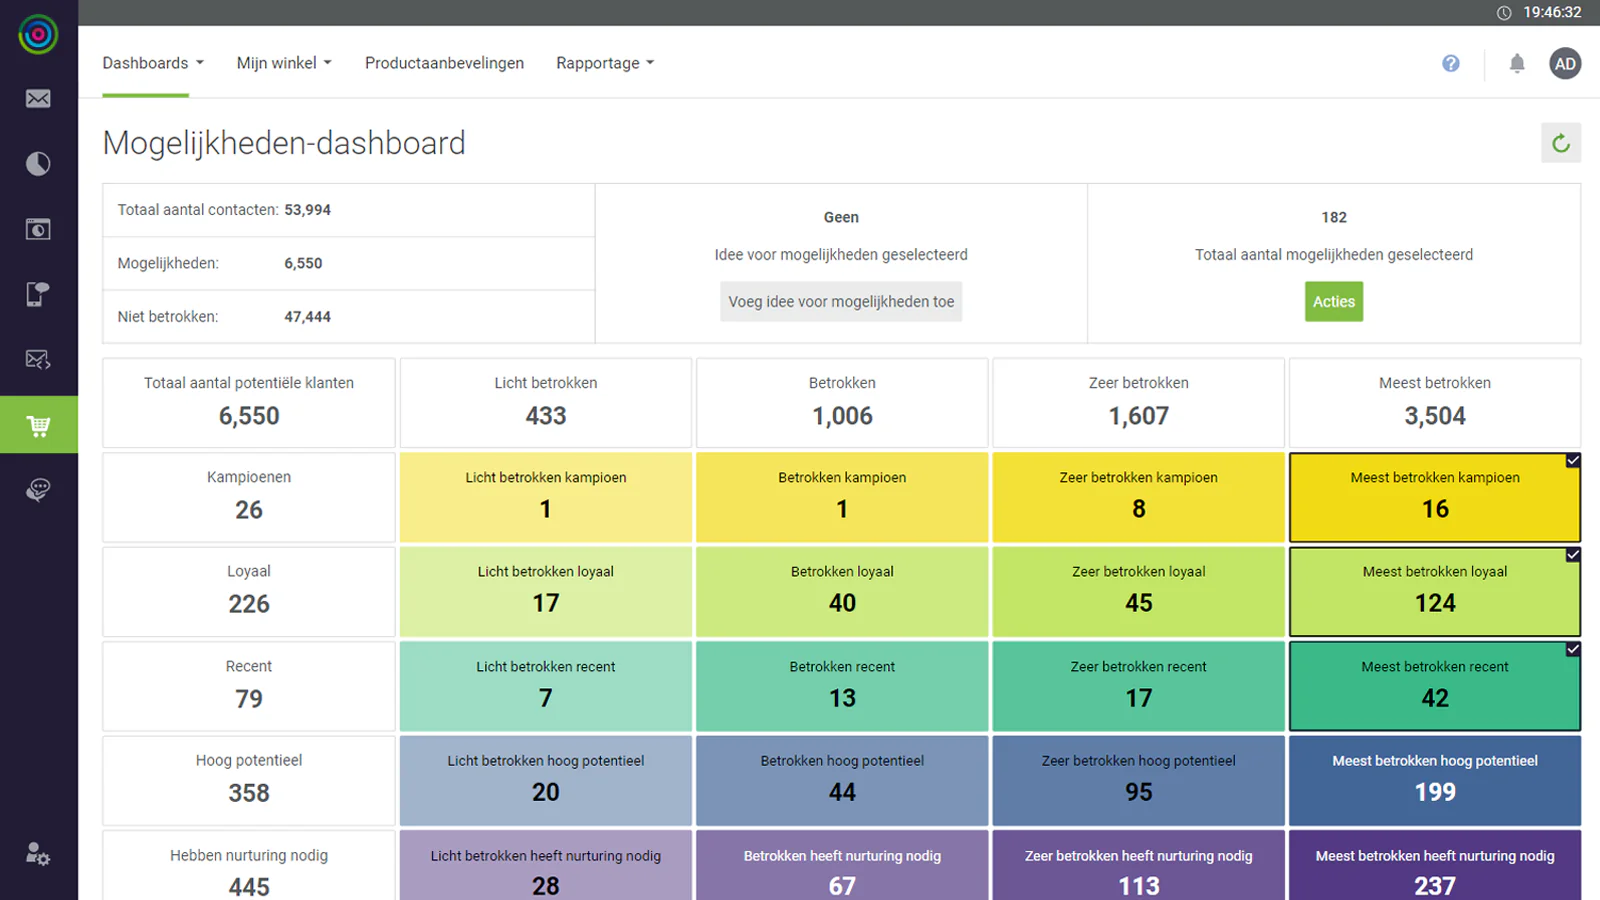Select Licht betrokken hoog potentieel tile
This screenshot has width=1600, height=900.
pyautogui.click(x=546, y=780)
